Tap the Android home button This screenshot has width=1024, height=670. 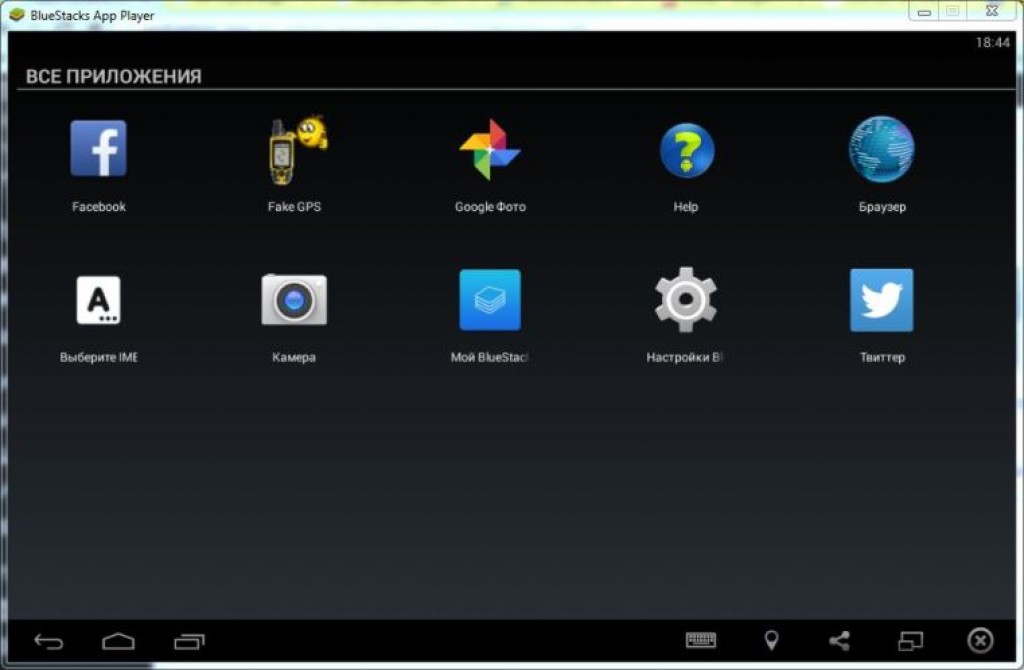(118, 641)
